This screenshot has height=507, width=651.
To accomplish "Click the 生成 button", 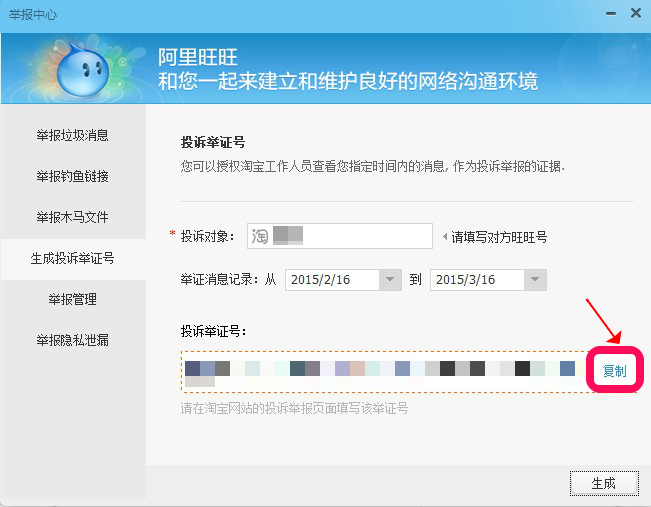I will (x=604, y=483).
